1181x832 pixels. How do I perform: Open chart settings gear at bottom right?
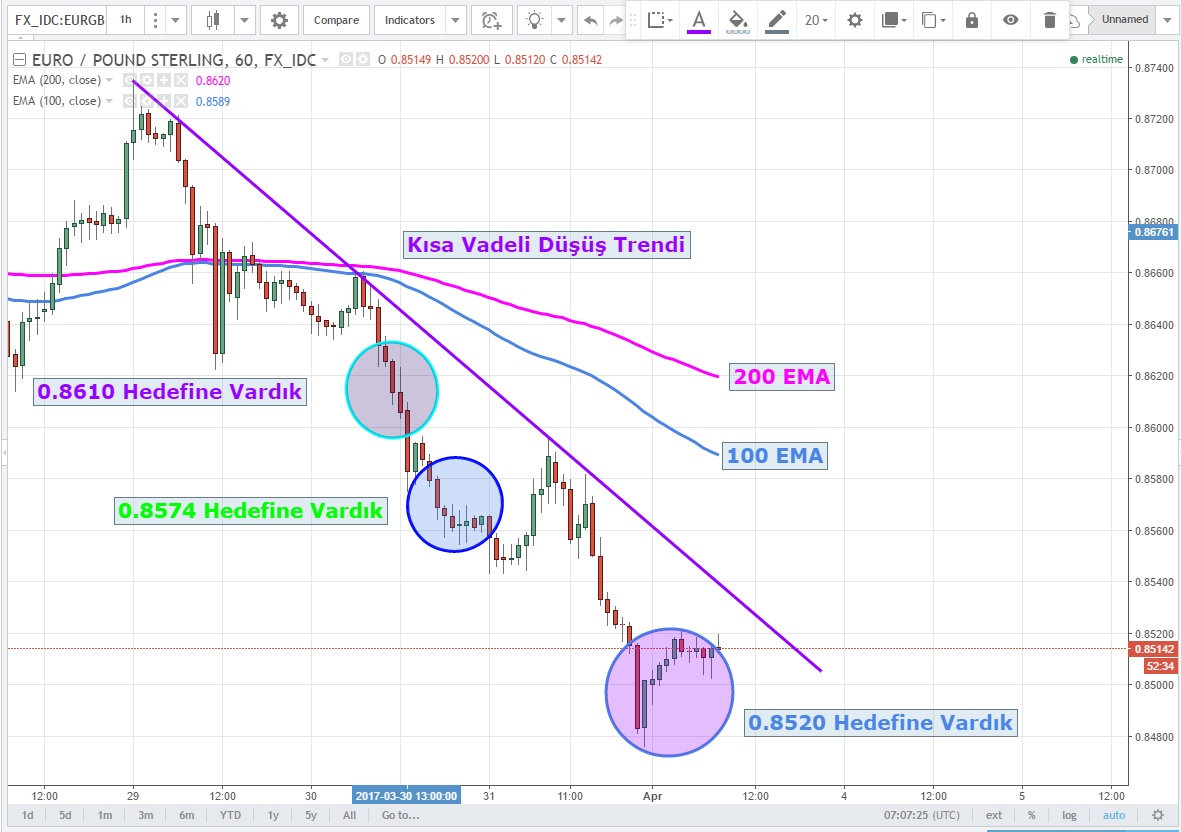(1158, 815)
